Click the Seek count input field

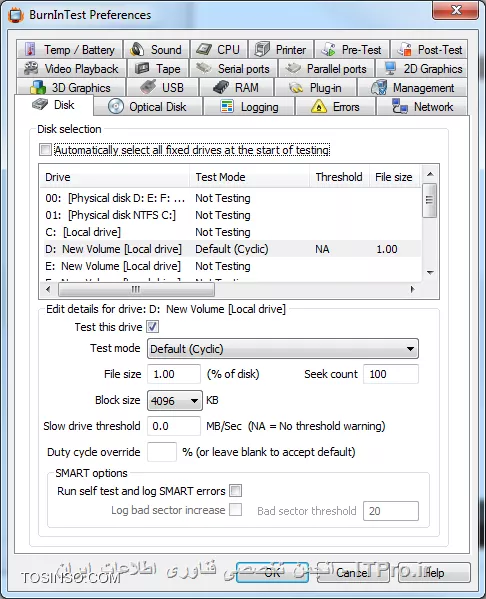(x=391, y=374)
